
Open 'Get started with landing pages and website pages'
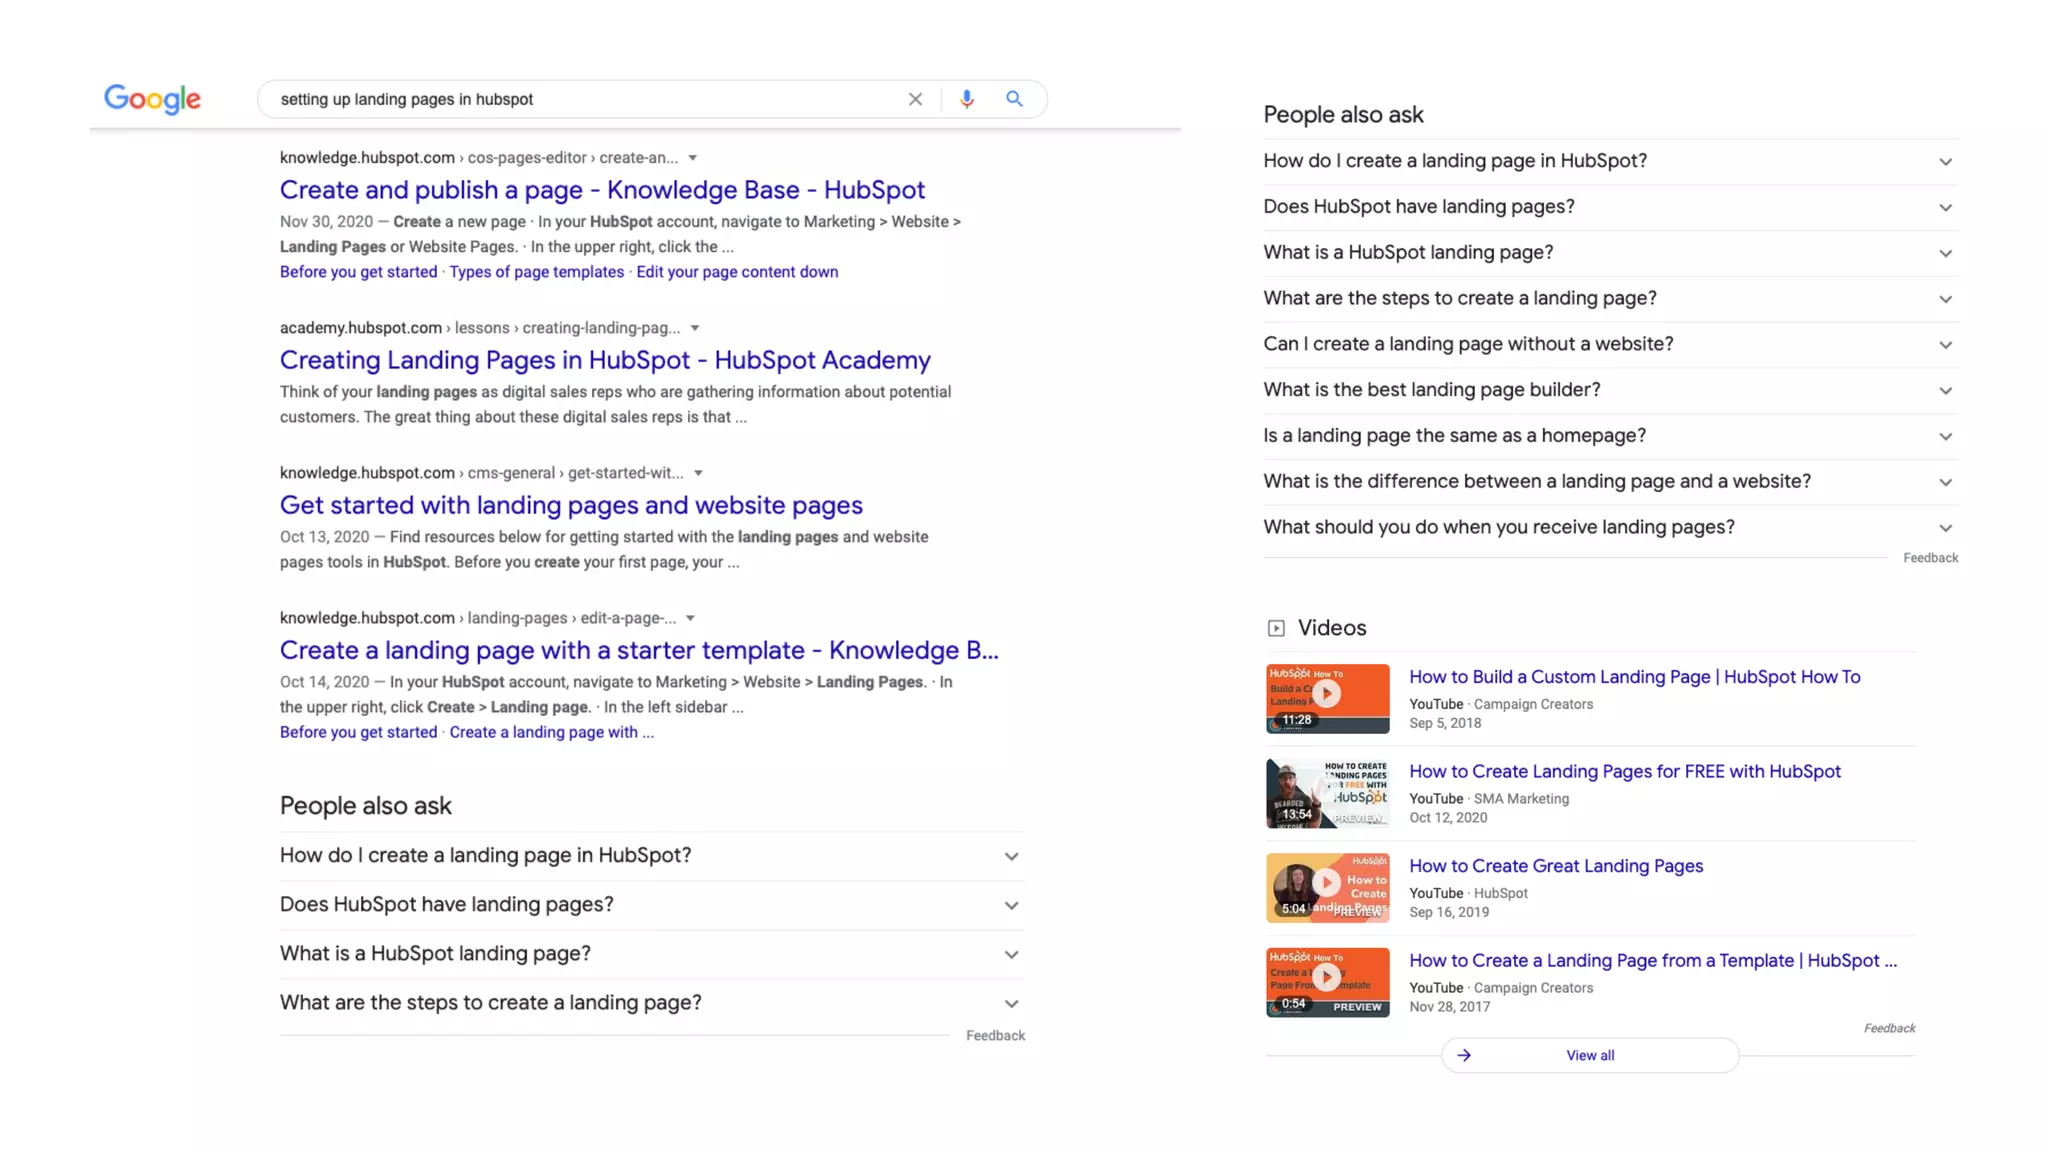tap(571, 505)
